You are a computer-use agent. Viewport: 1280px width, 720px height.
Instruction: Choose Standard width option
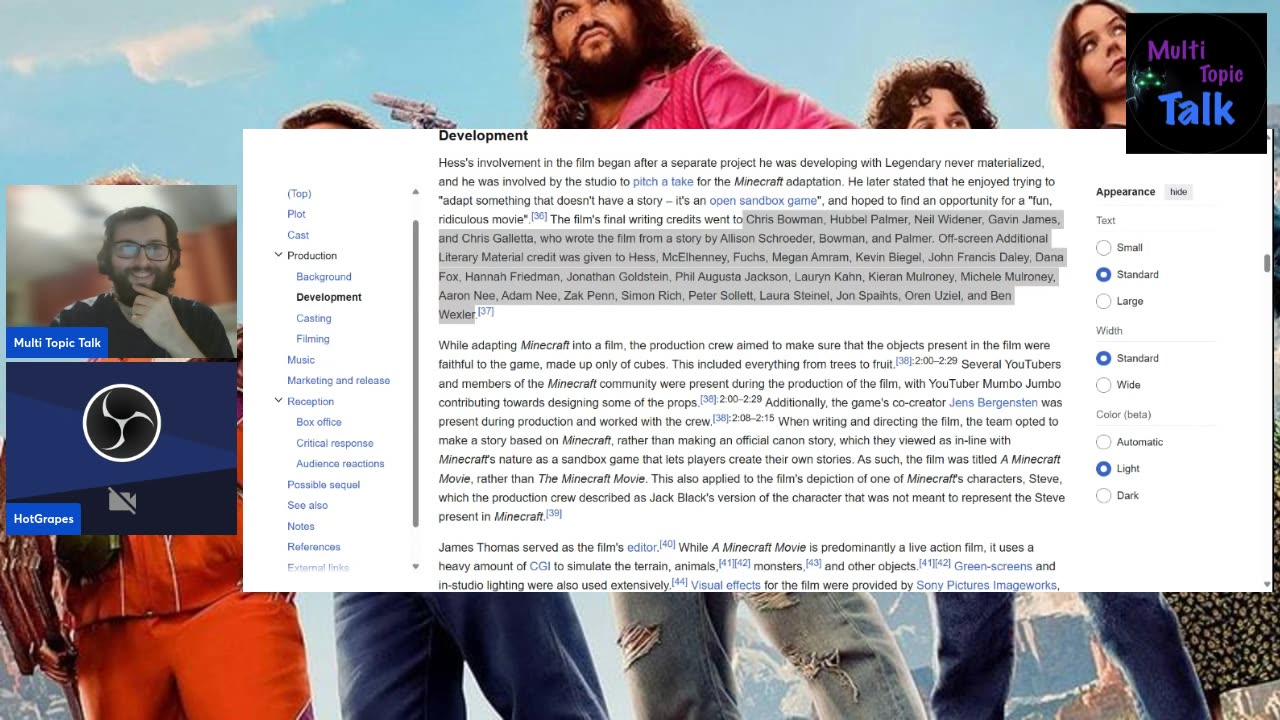[x=1104, y=358]
